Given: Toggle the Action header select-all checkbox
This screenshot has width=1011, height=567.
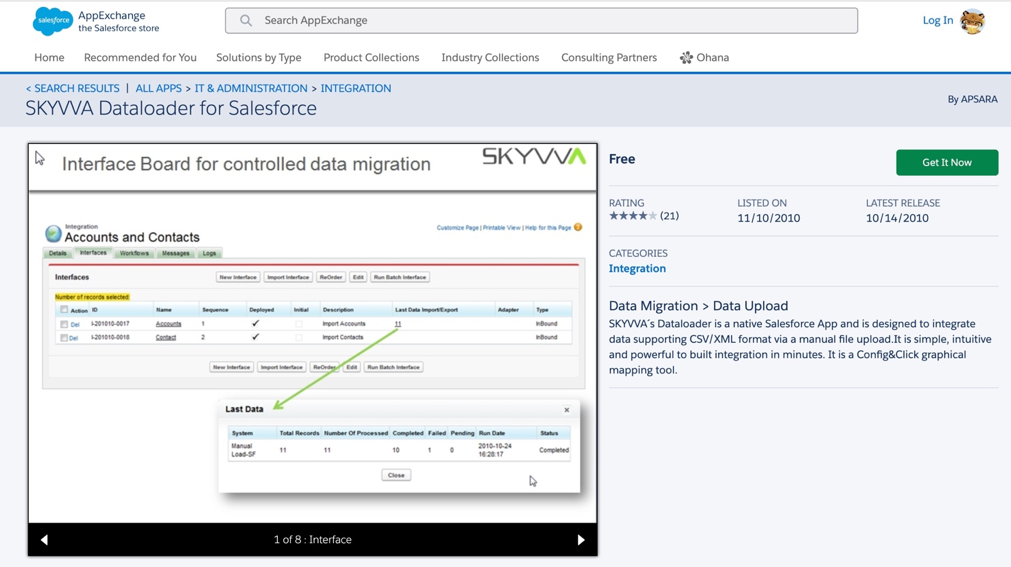Looking at the screenshot, I should point(64,310).
